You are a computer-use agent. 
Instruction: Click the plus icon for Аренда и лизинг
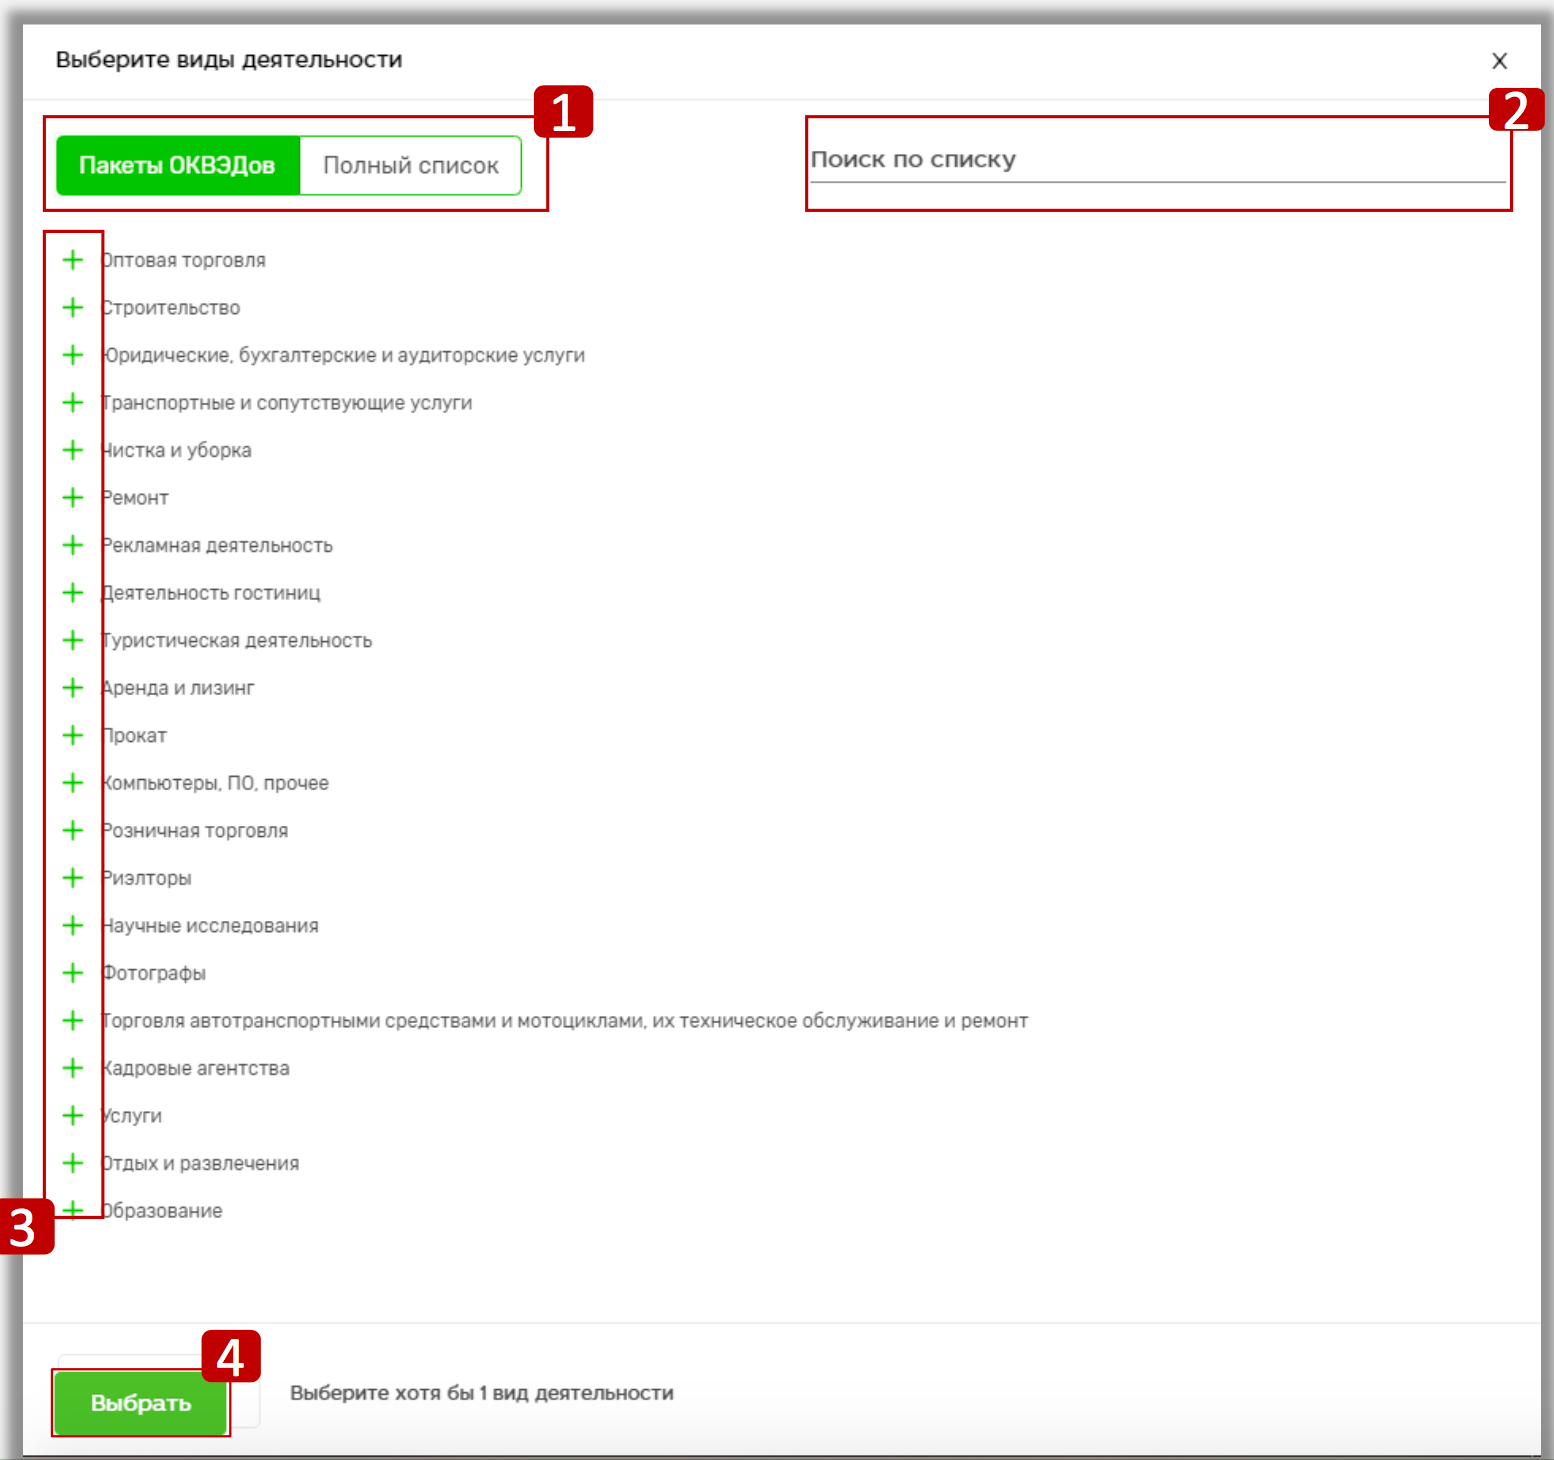73,688
